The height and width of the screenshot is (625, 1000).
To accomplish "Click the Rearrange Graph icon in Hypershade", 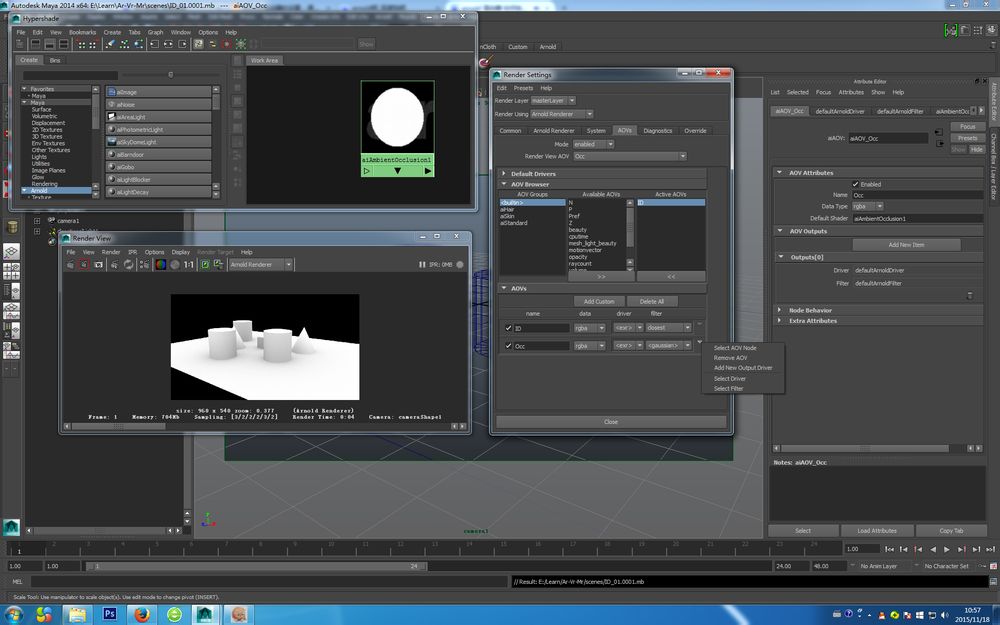I will click(124, 44).
